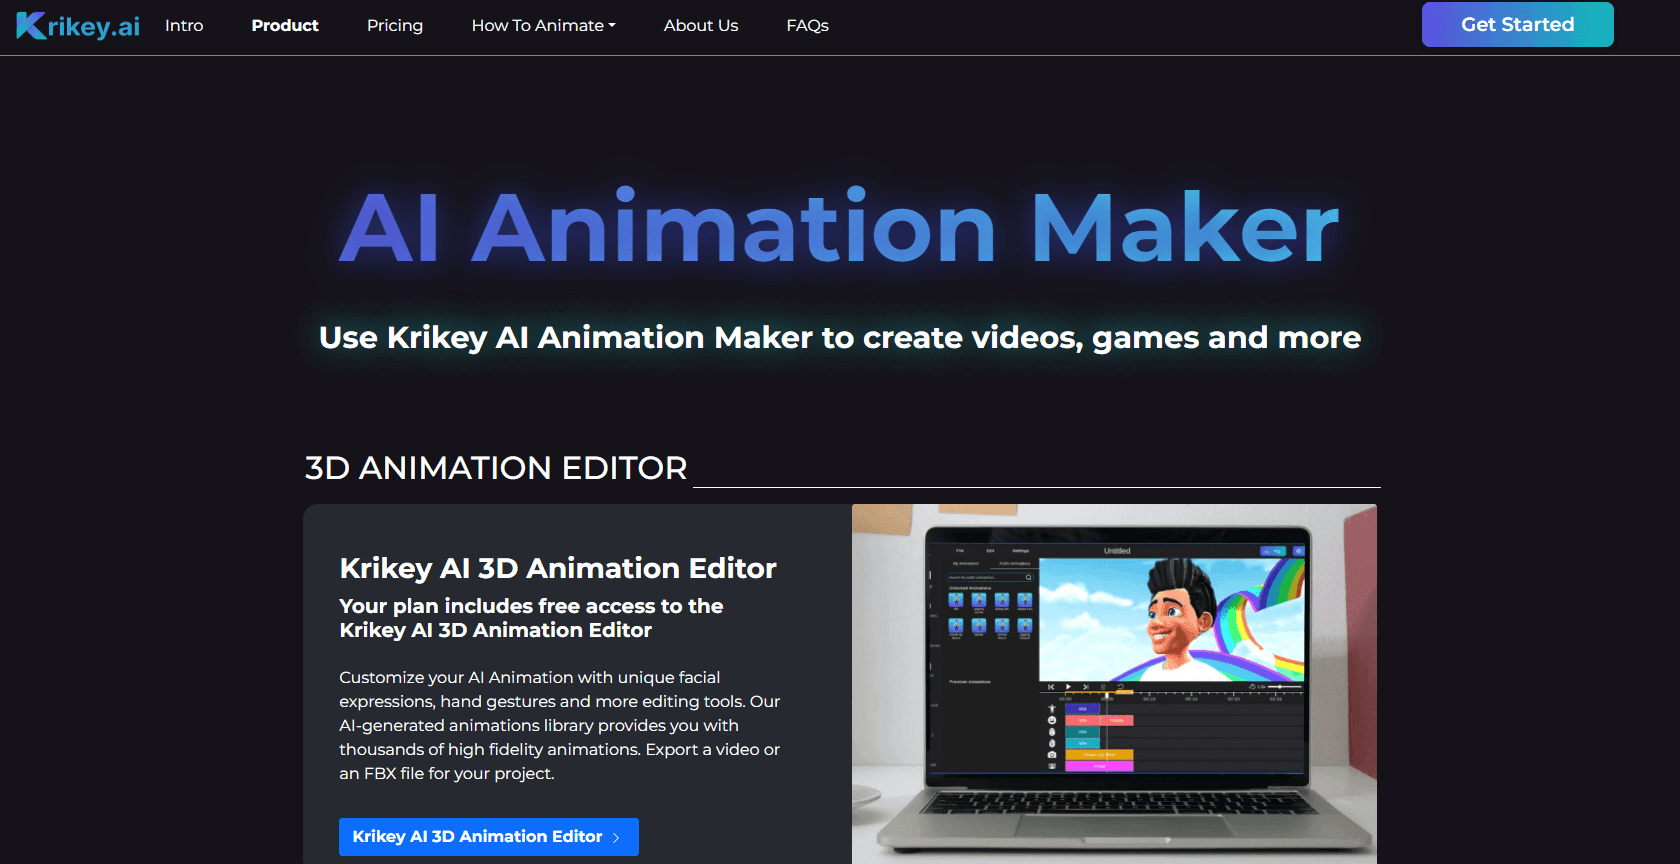The height and width of the screenshot is (864, 1680).
Task: Navigate to FAQs
Action: coord(807,26)
